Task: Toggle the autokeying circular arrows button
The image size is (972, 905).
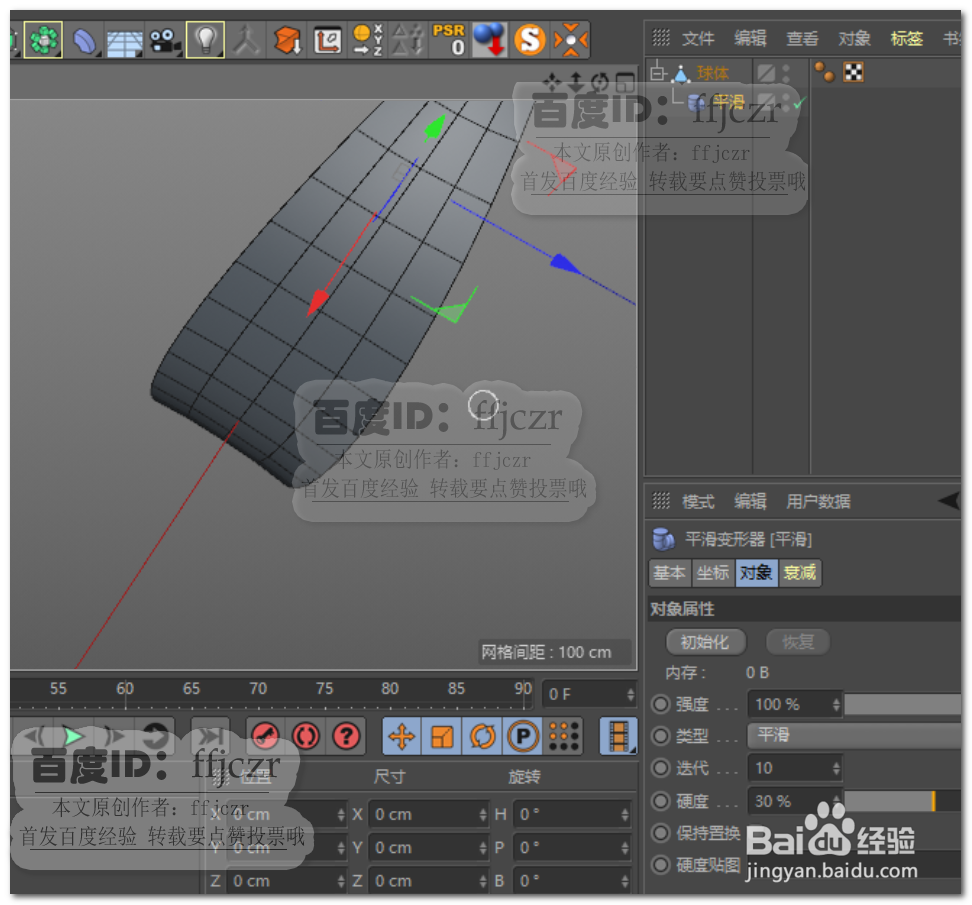Action: coord(306,736)
